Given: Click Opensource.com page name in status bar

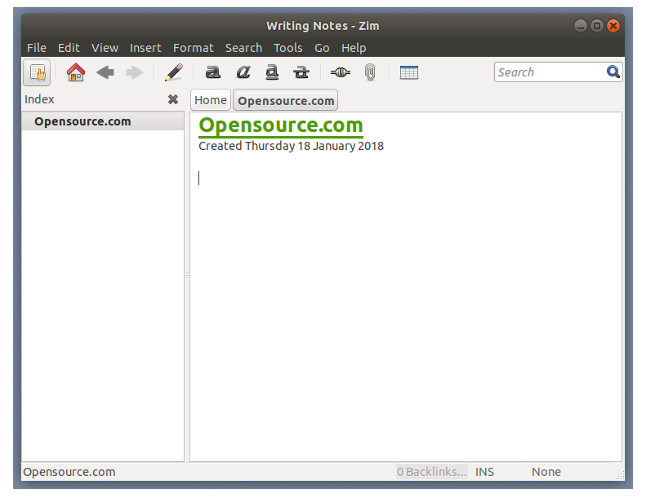Looking at the screenshot, I should pyautogui.click(x=69, y=472).
